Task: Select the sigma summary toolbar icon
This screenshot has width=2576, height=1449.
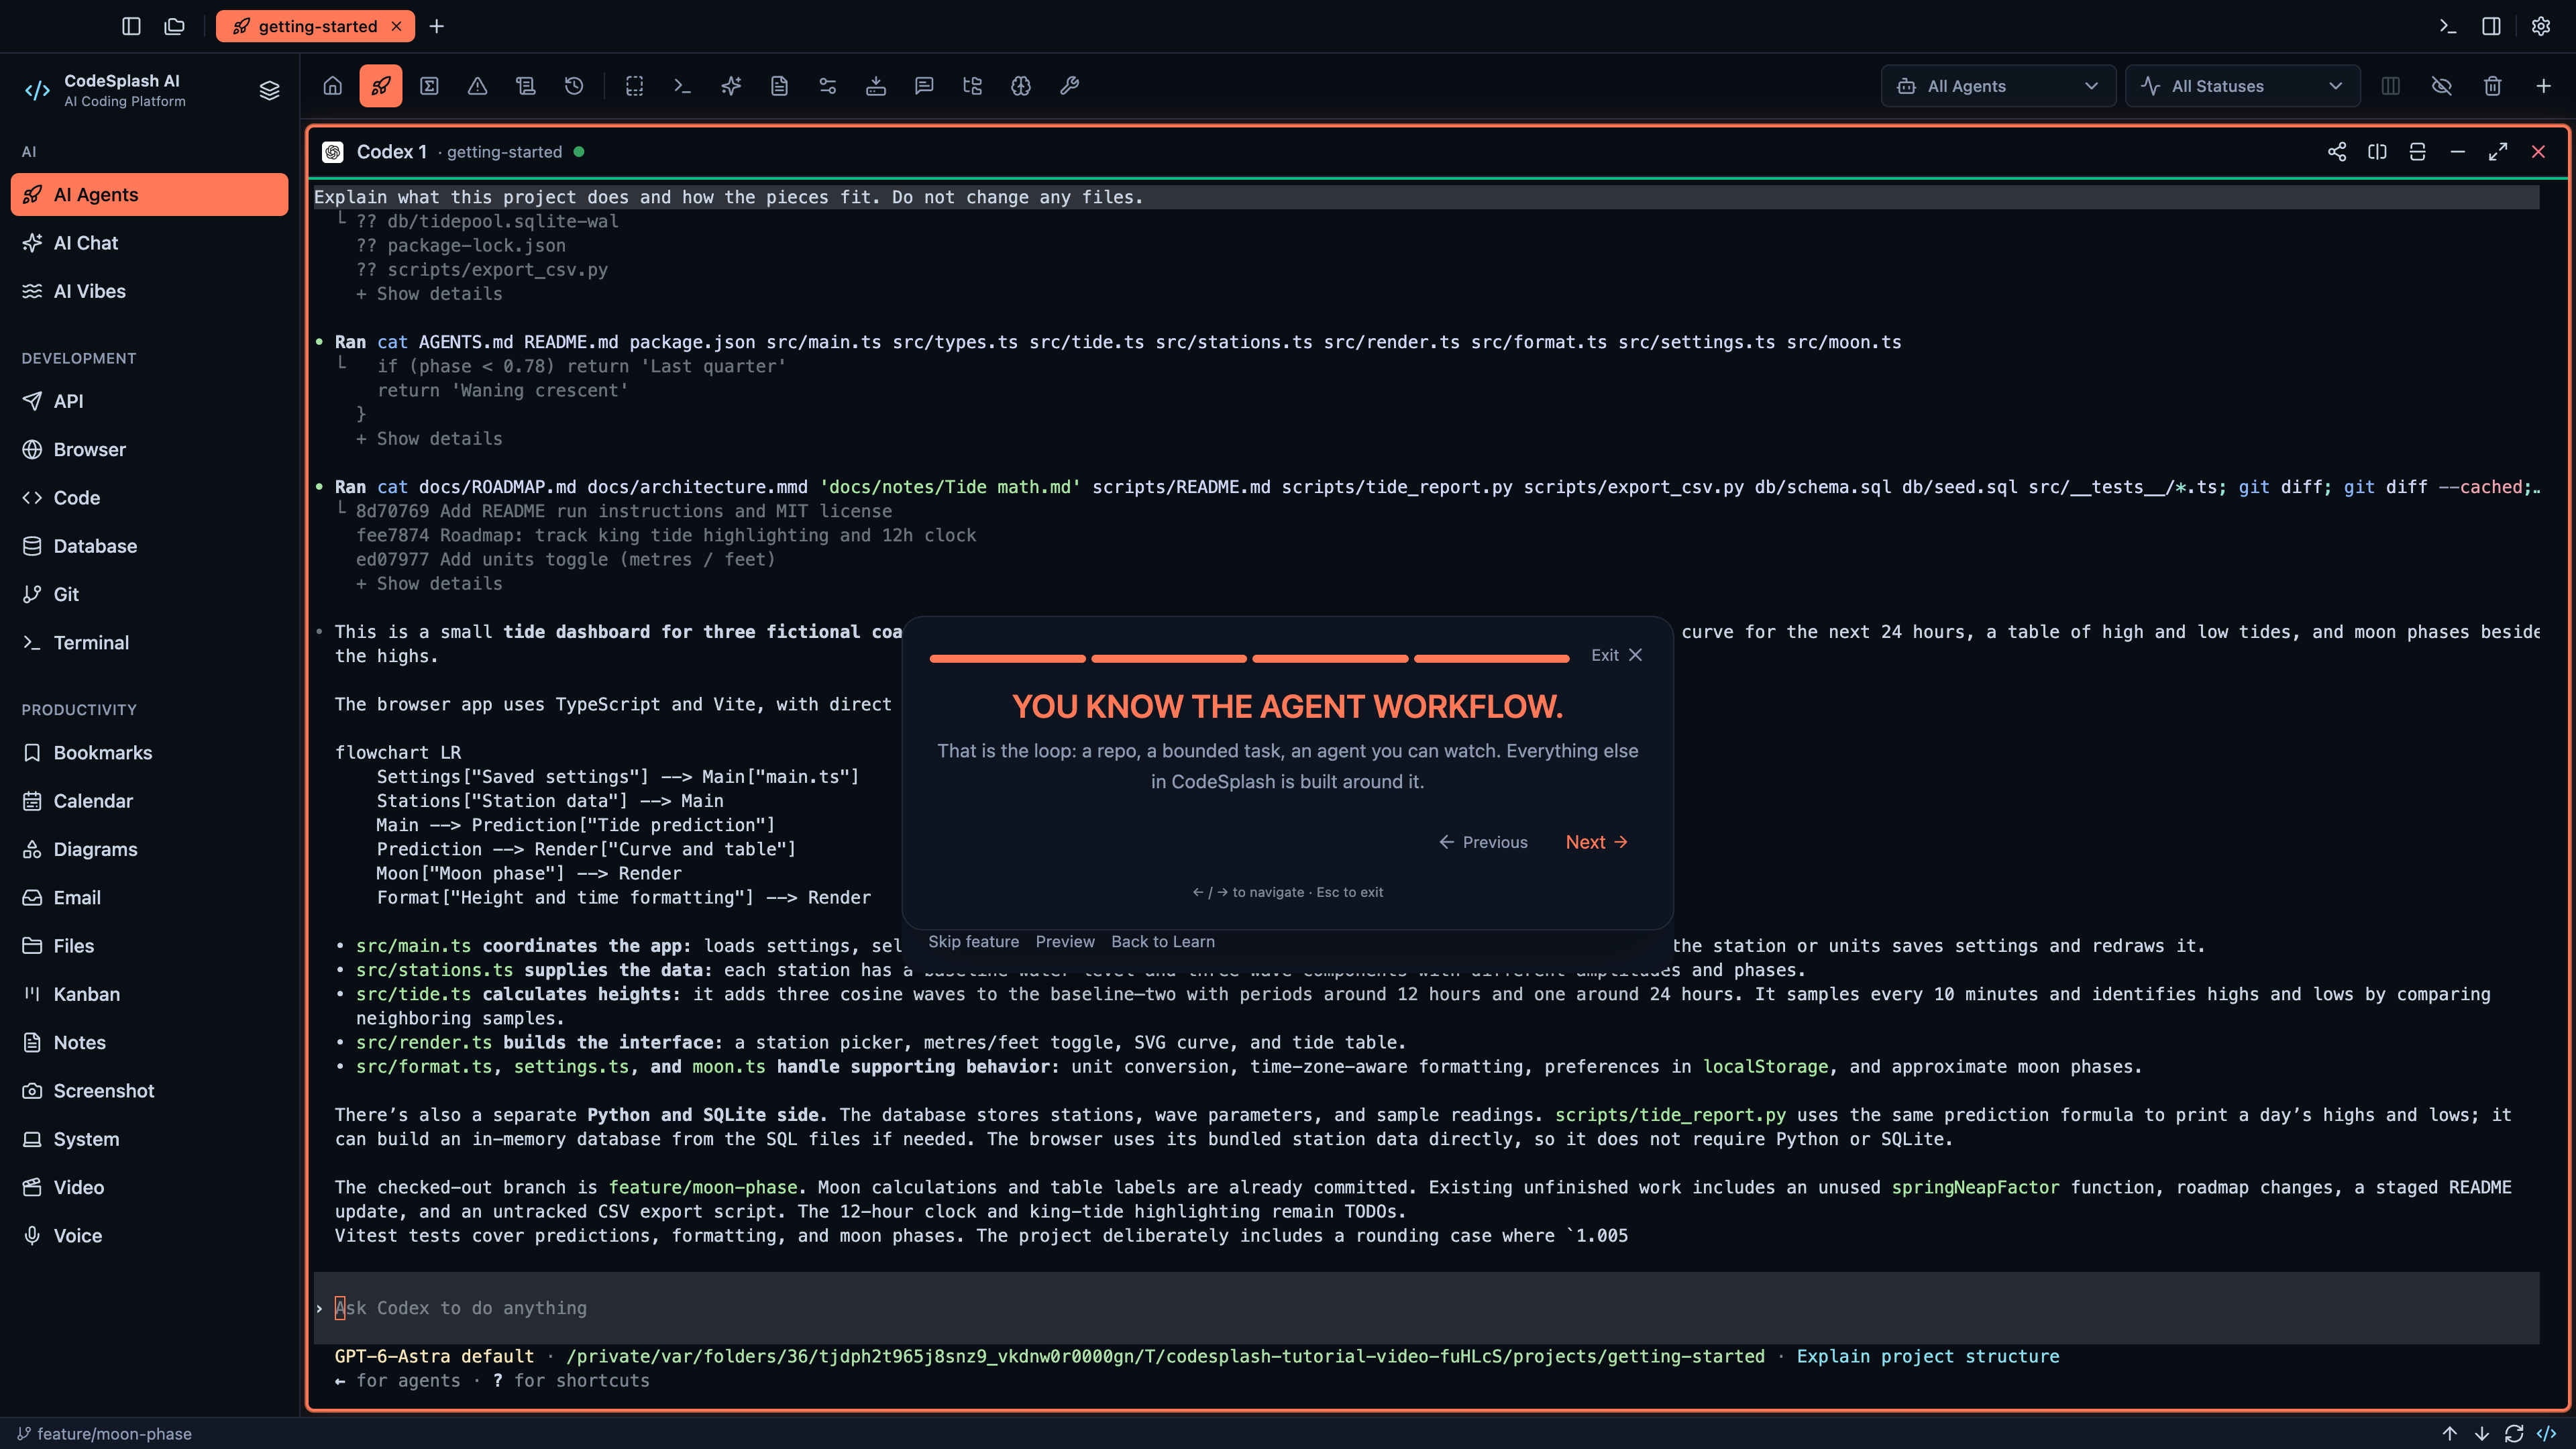Action: (430, 86)
